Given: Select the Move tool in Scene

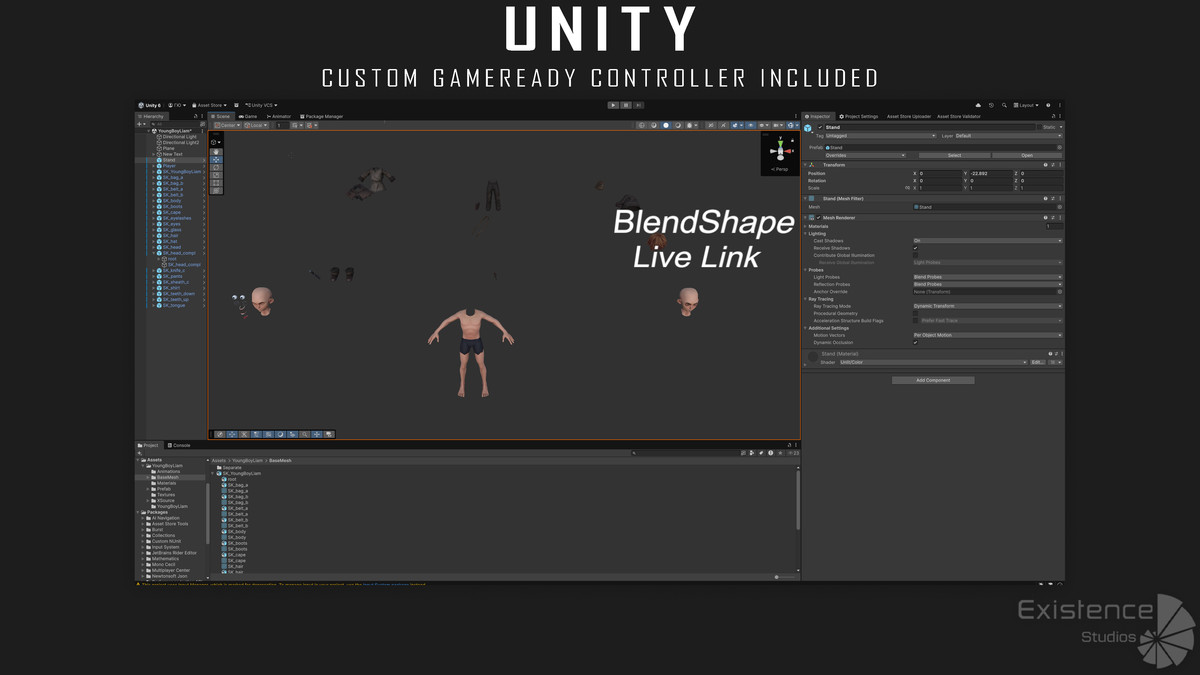Looking at the screenshot, I should point(216,160).
